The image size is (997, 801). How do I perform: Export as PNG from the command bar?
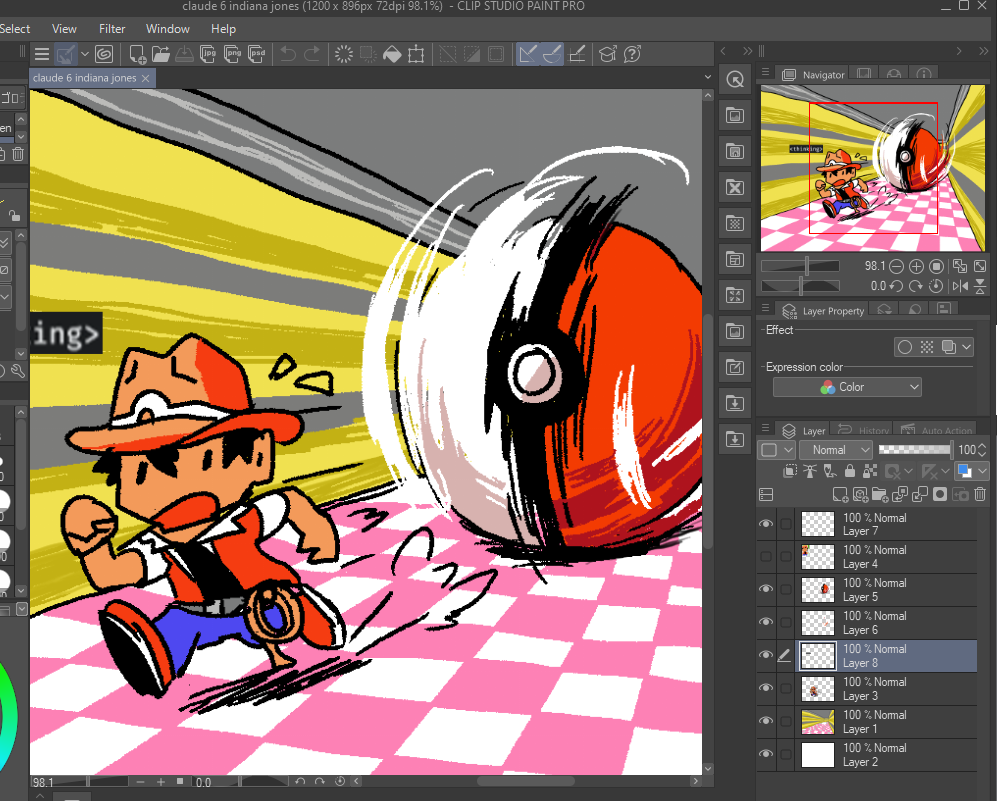[x=233, y=54]
